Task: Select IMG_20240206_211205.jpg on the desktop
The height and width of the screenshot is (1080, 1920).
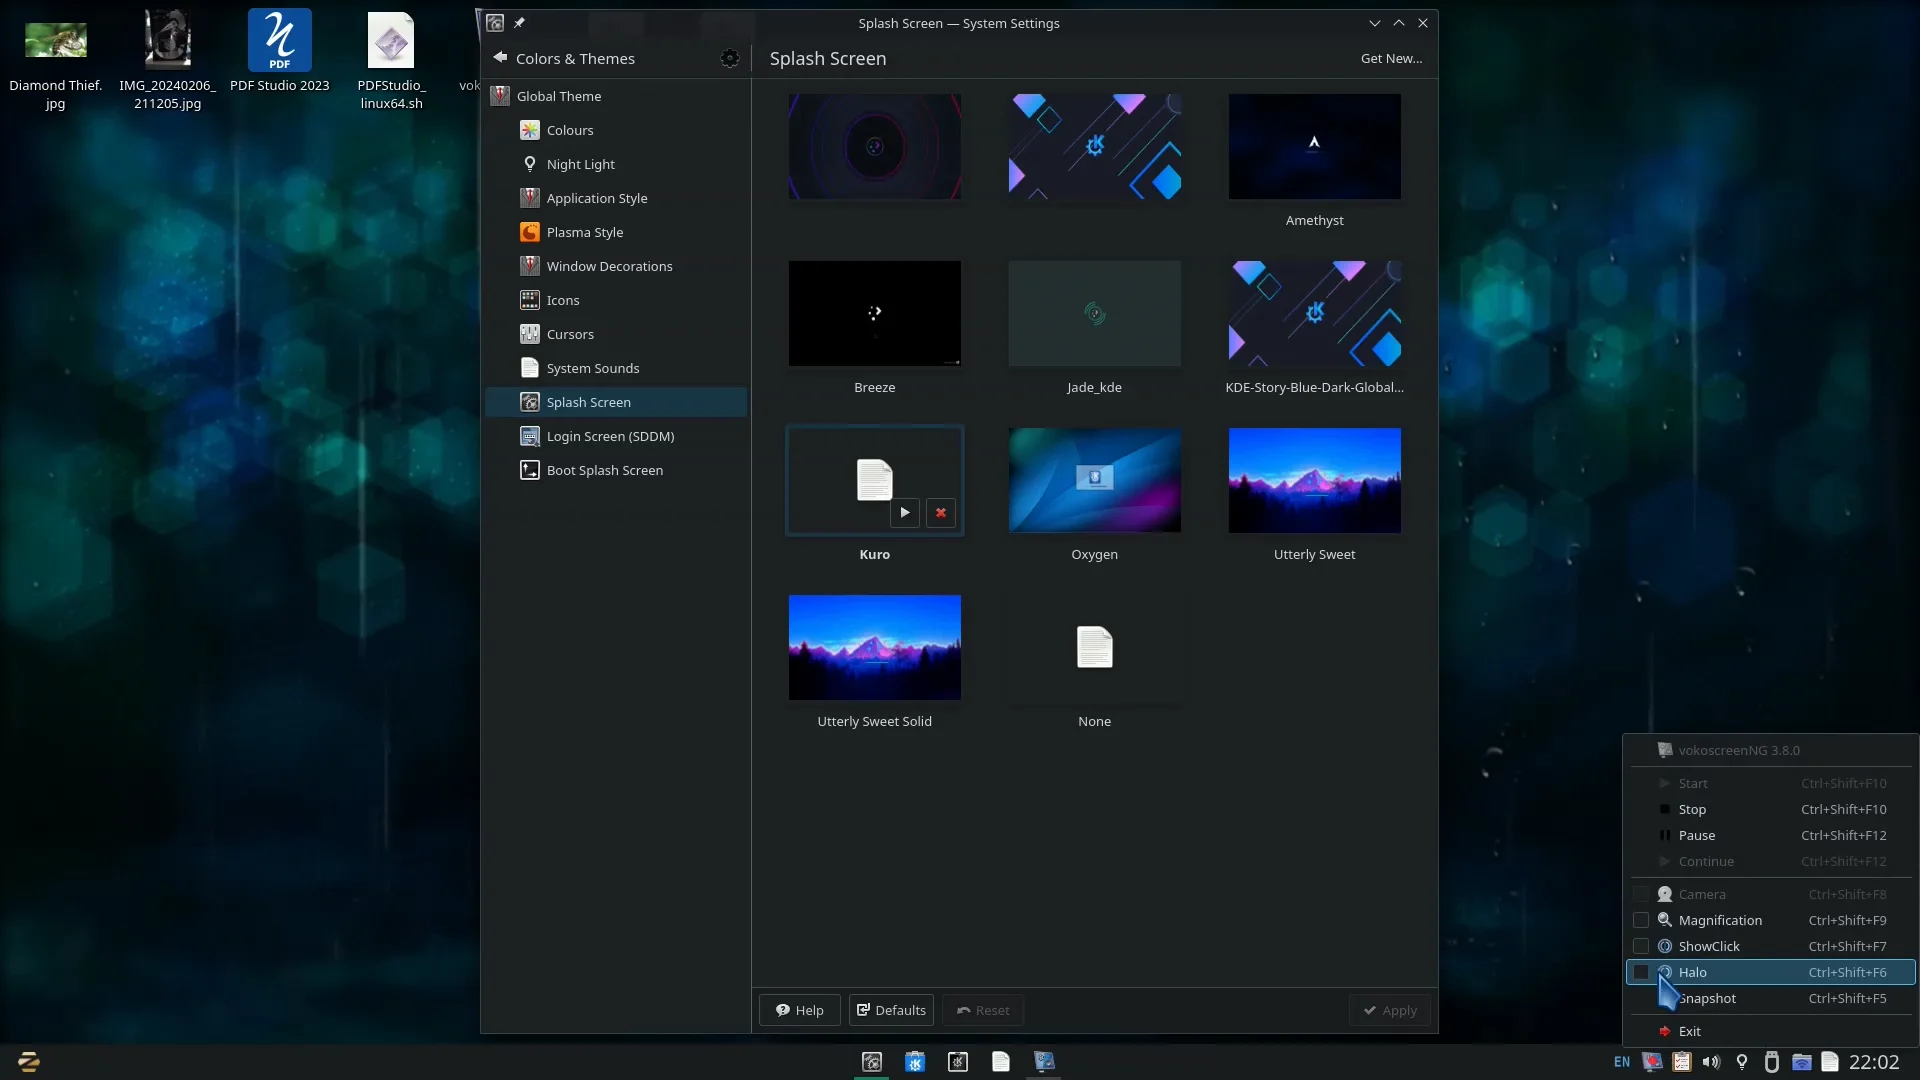Action: [168, 62]
